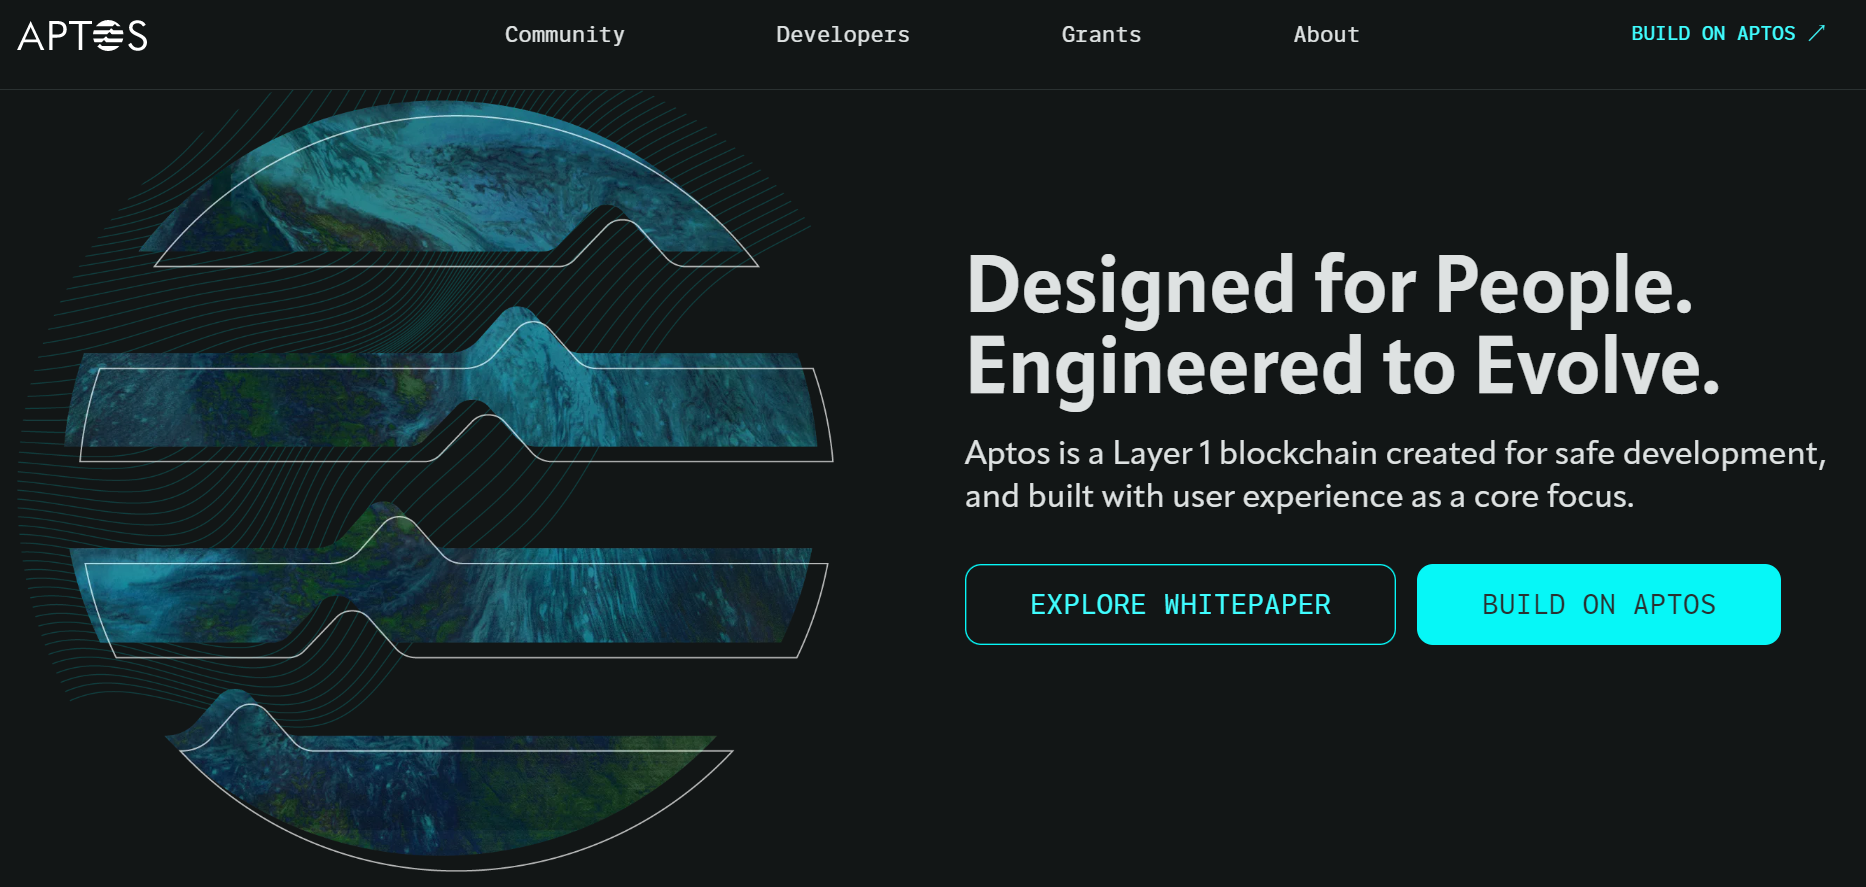Screen dimensions: 1866x887
Task: Click the Aptos logo in the header
Action: click(82, 36)
